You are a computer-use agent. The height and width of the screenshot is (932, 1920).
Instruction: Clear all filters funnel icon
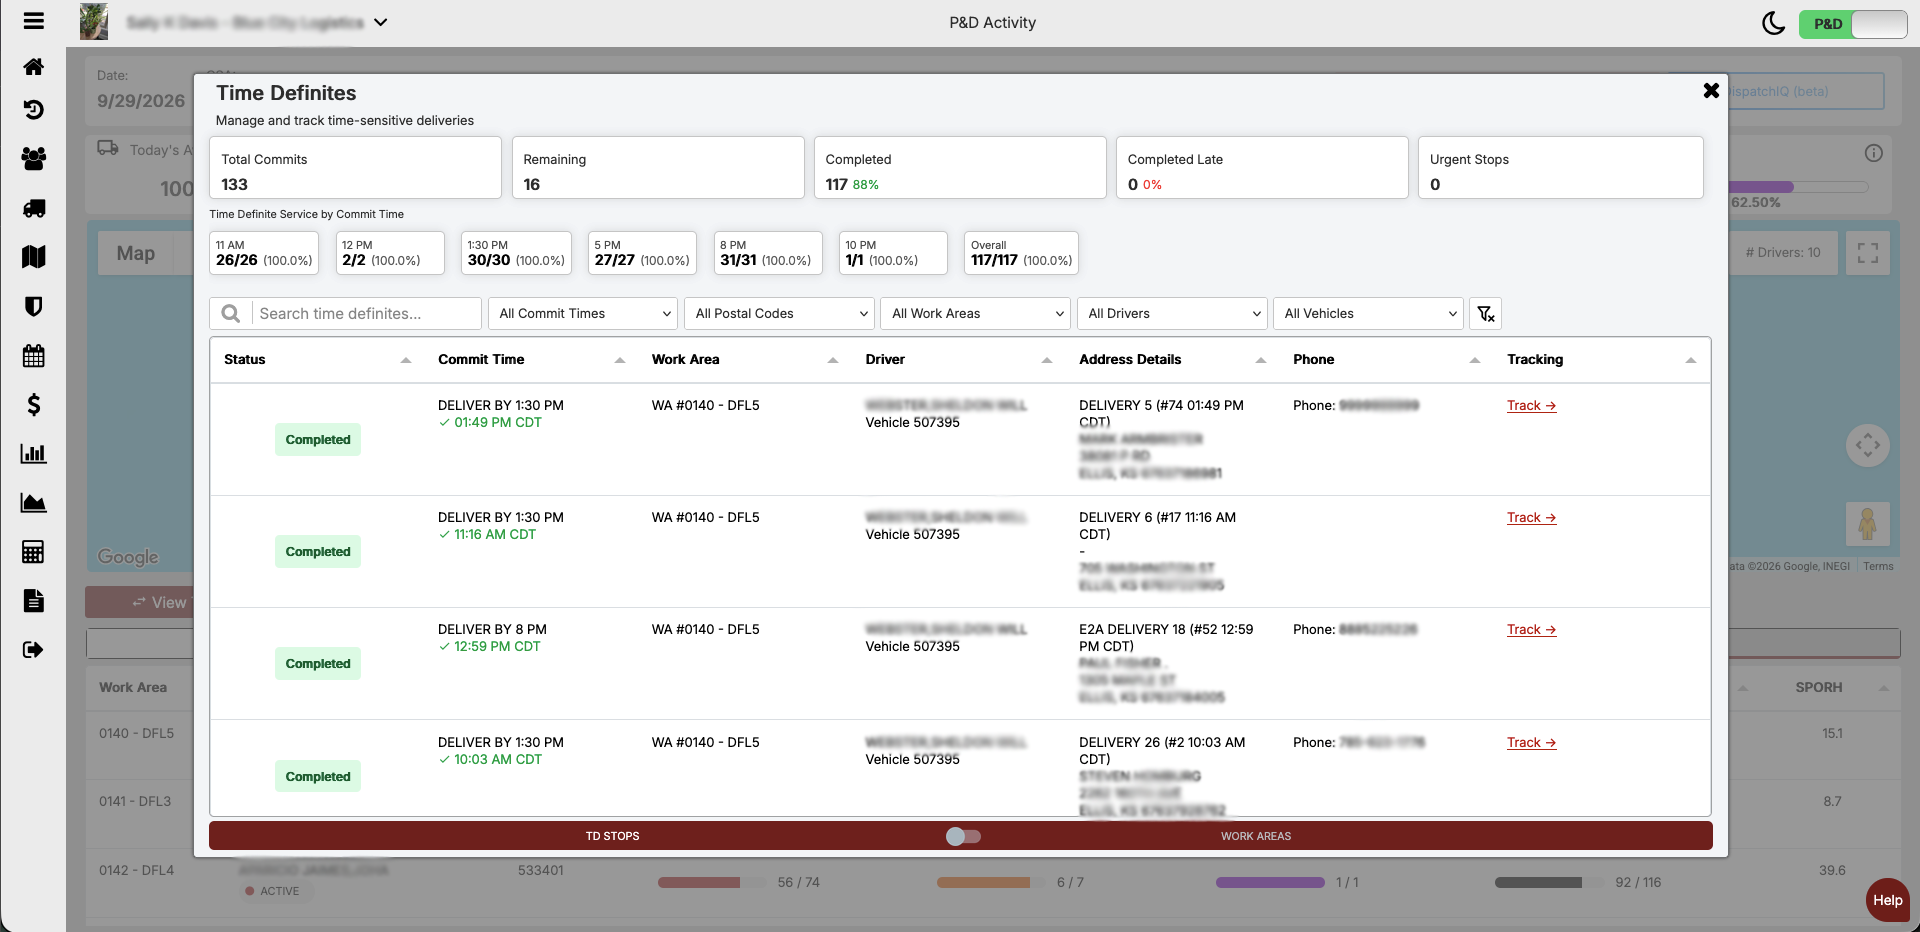point(1486,314)
